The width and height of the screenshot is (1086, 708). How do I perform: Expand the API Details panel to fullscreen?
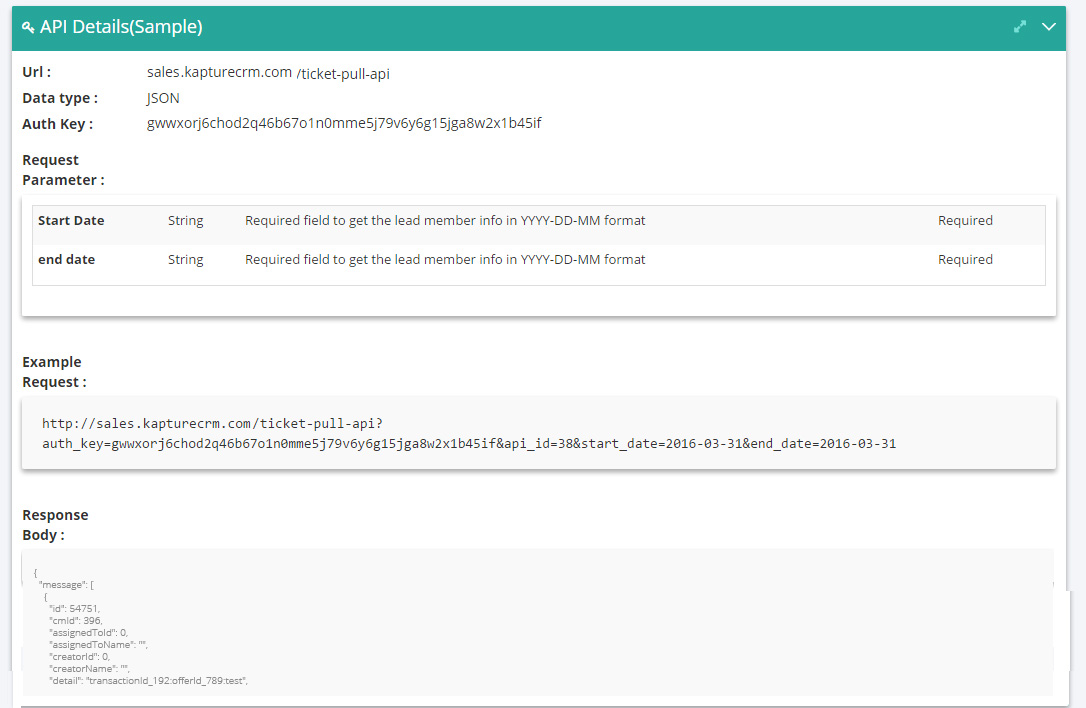1020,27
